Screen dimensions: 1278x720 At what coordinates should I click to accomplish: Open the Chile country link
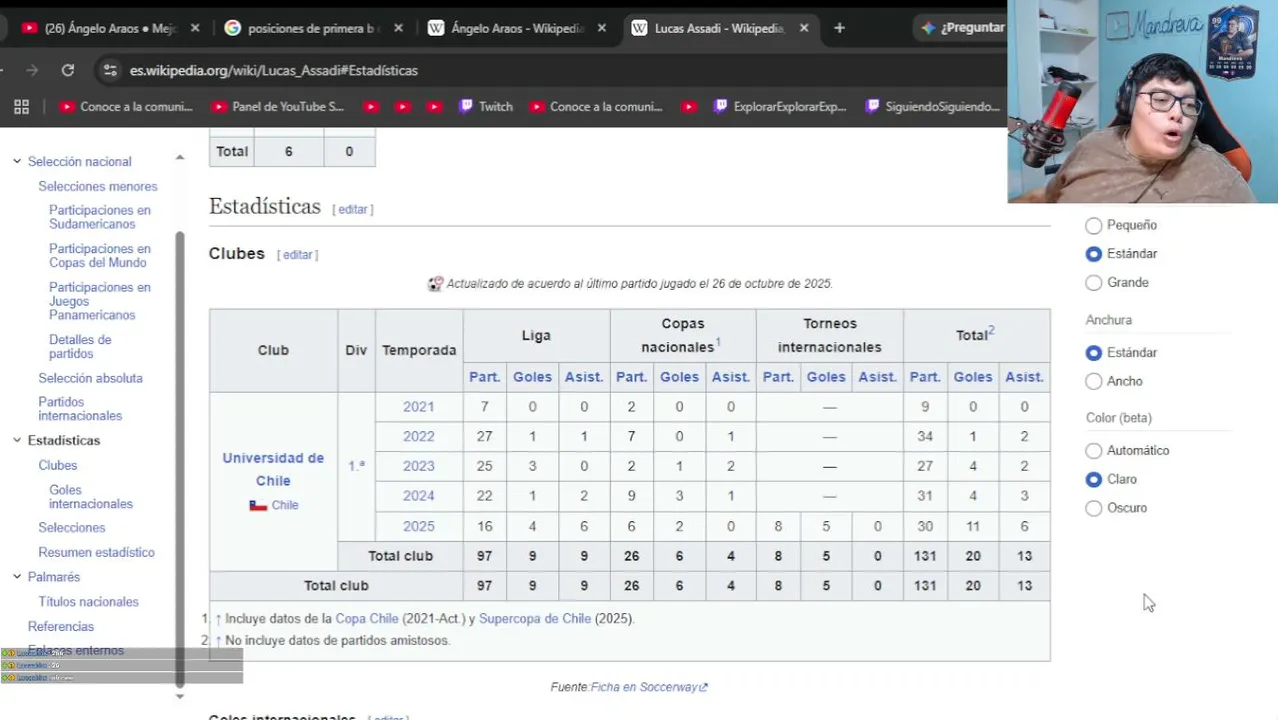pyautogui.click(x=285, y=505)
